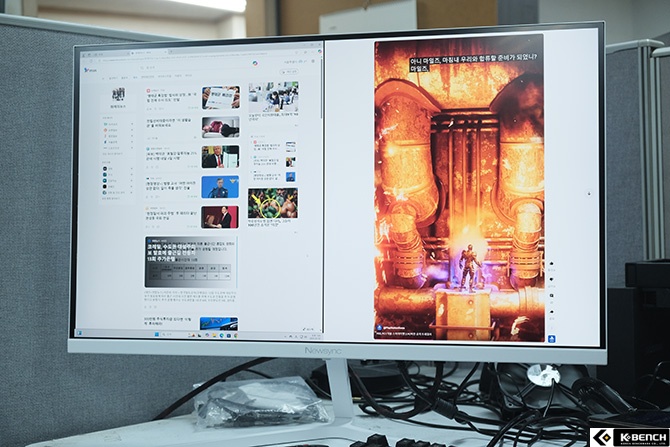Click personalize button under MSN settings gear
The image size is (670, 447).
coord(289,72)
